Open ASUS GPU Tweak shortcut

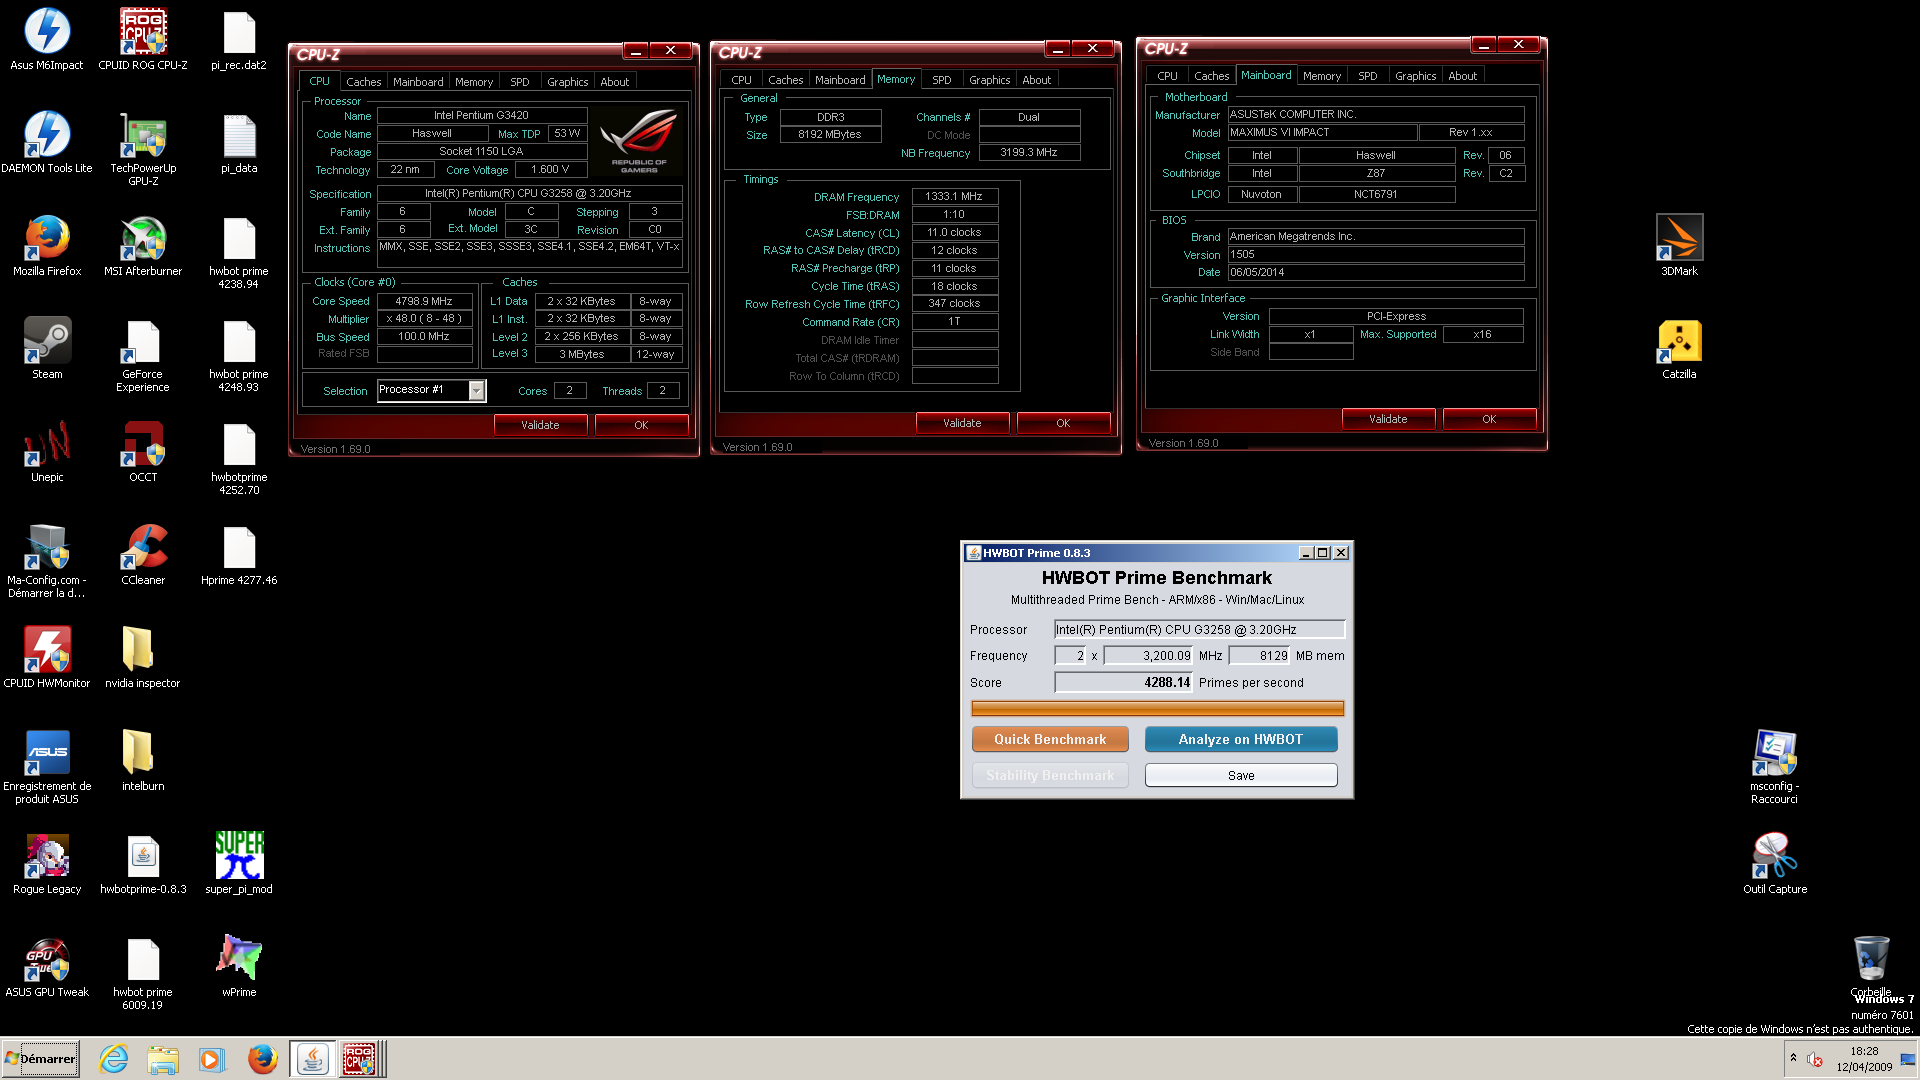47,966
